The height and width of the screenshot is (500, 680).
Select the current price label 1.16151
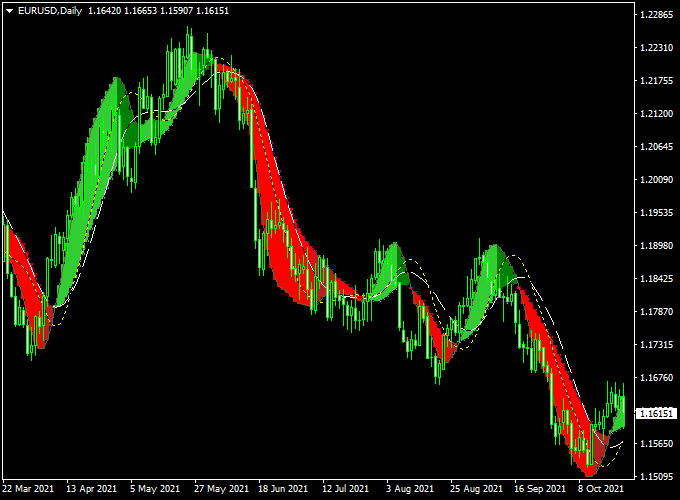point(657,413)
